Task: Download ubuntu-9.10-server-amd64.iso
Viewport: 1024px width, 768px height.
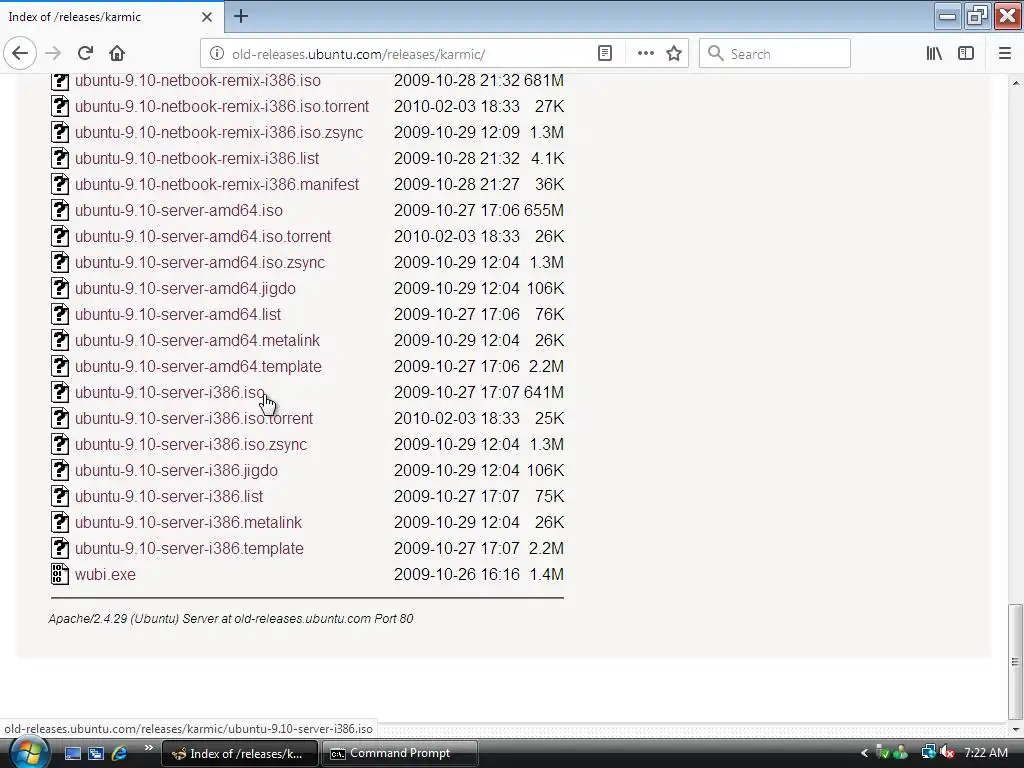Action: pos(179,210)
